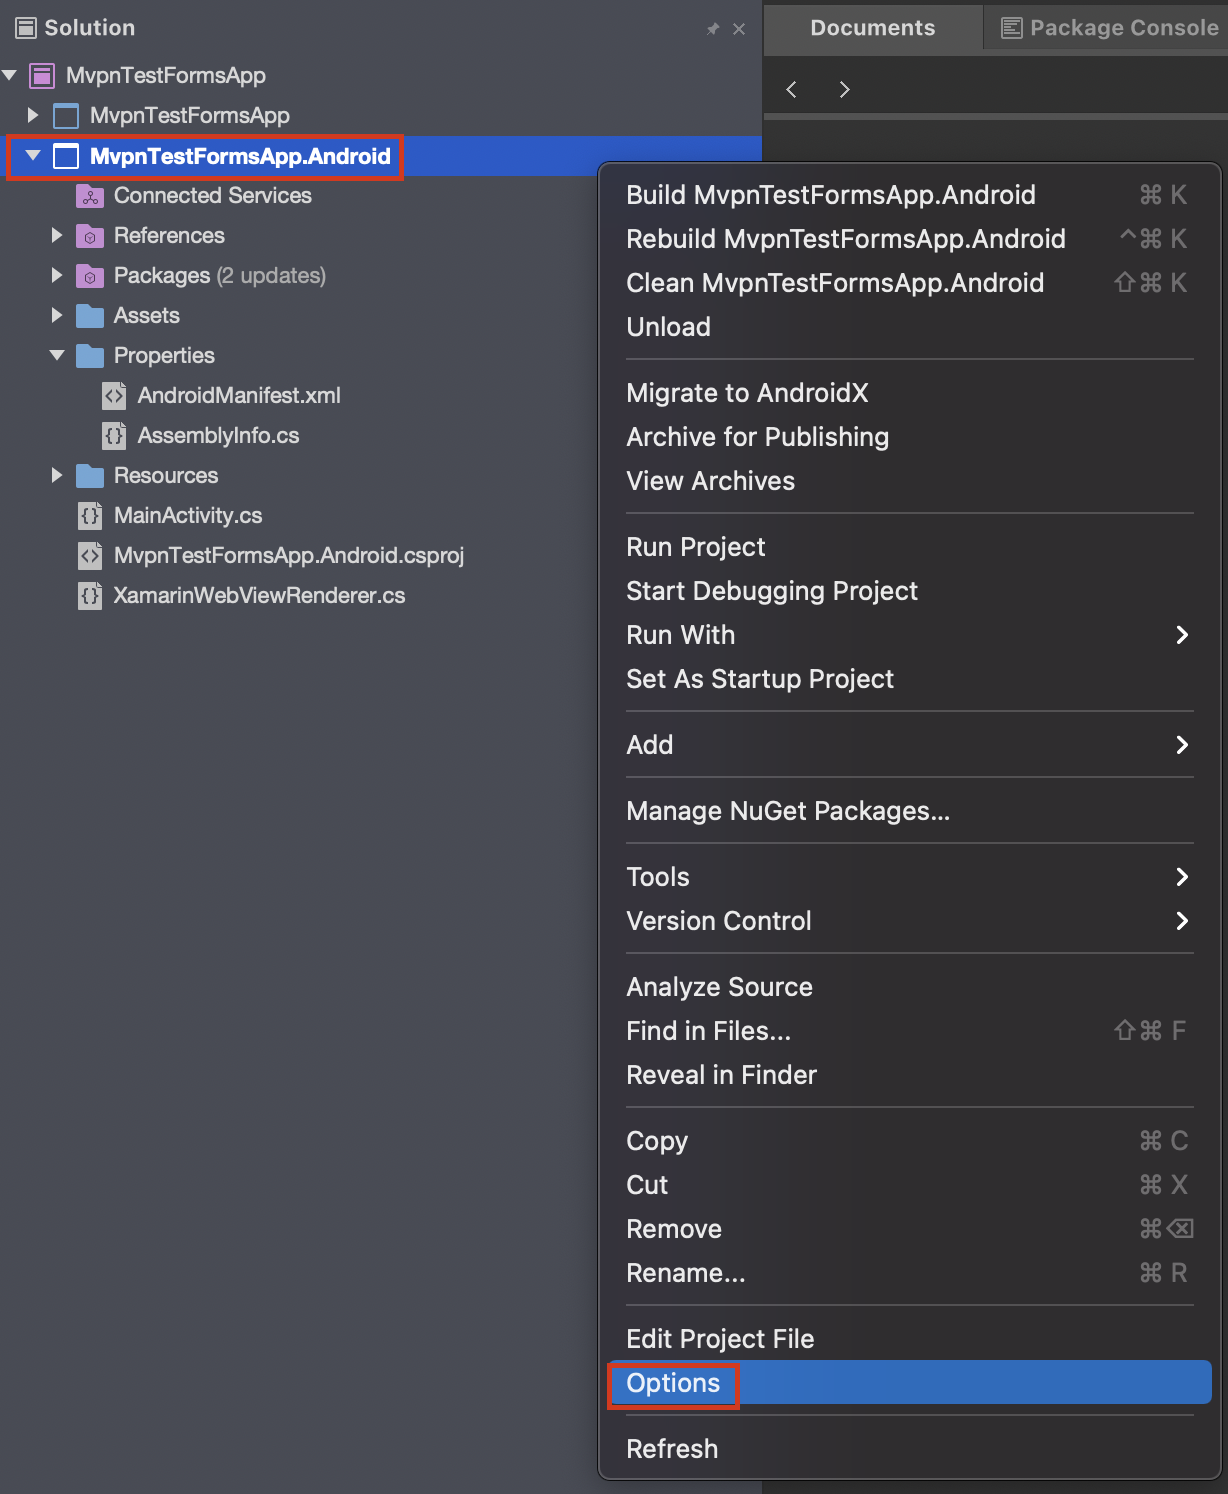Click the navigate back arrow
The width and height of the screenshot is (1228, 1494).
tap(791, 90)
